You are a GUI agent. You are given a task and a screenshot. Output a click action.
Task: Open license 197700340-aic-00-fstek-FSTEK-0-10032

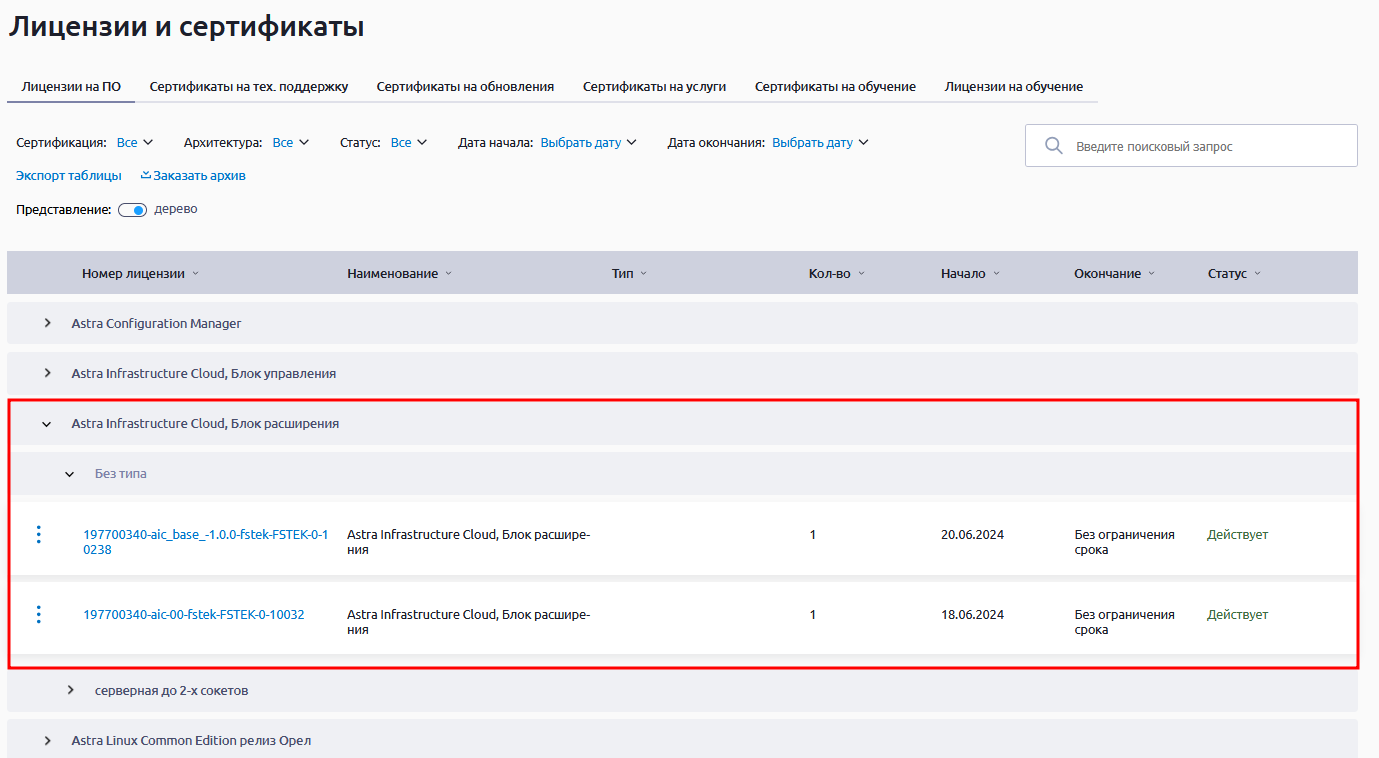[x=194, y=615]
